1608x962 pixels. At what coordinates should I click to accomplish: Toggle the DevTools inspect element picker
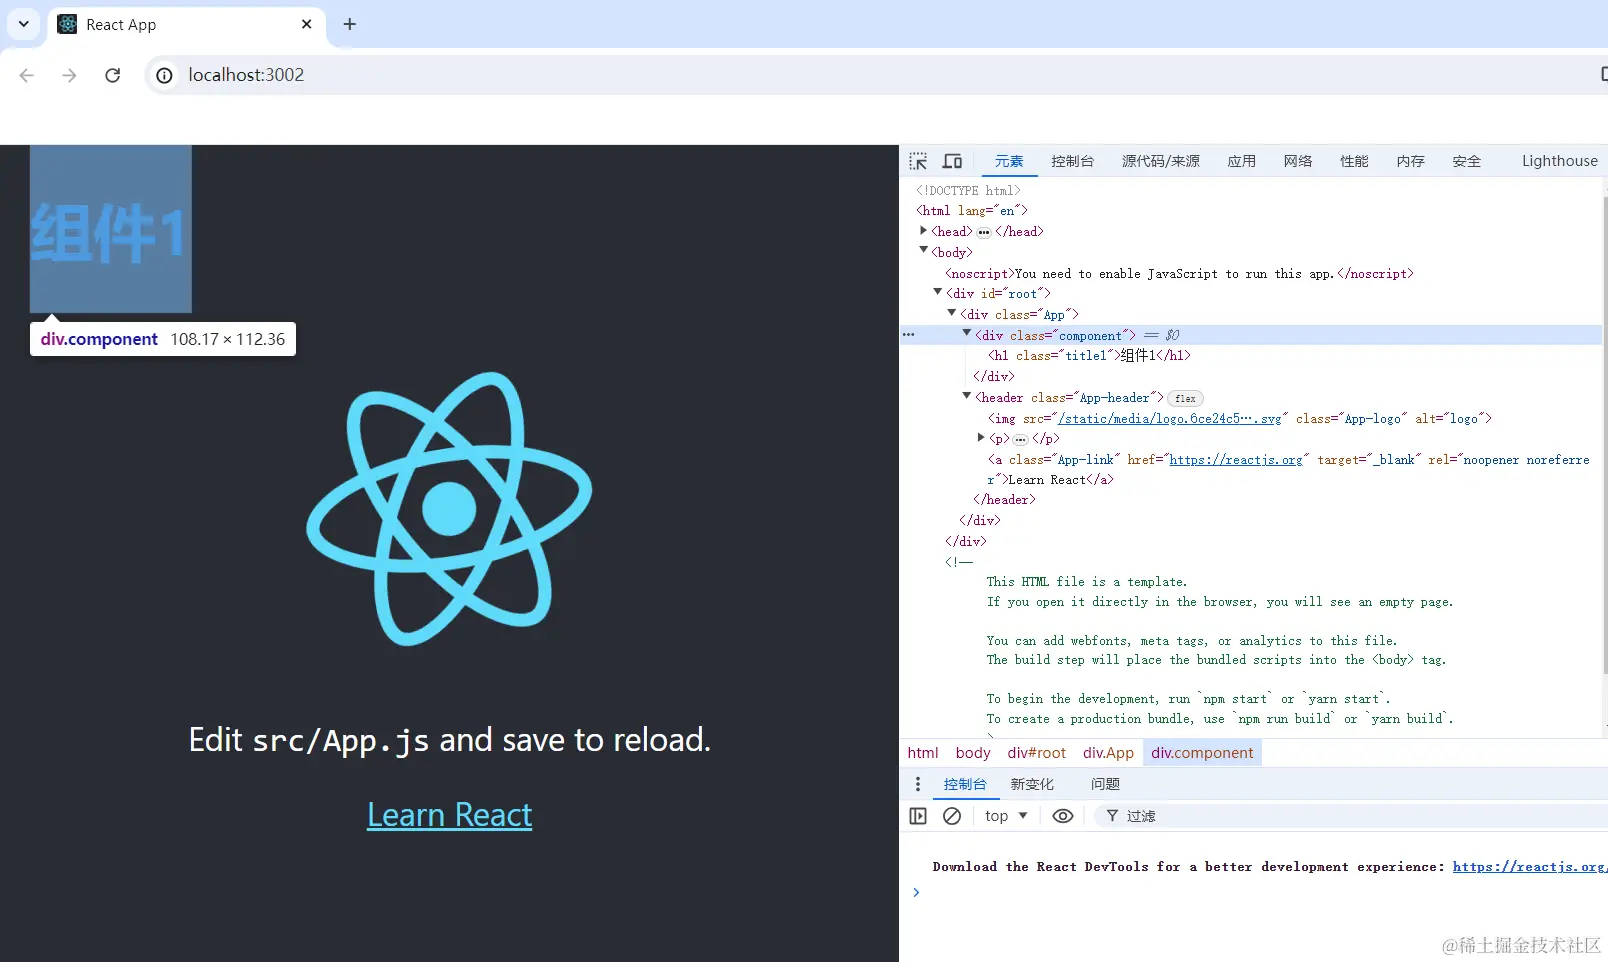(918, 161)
